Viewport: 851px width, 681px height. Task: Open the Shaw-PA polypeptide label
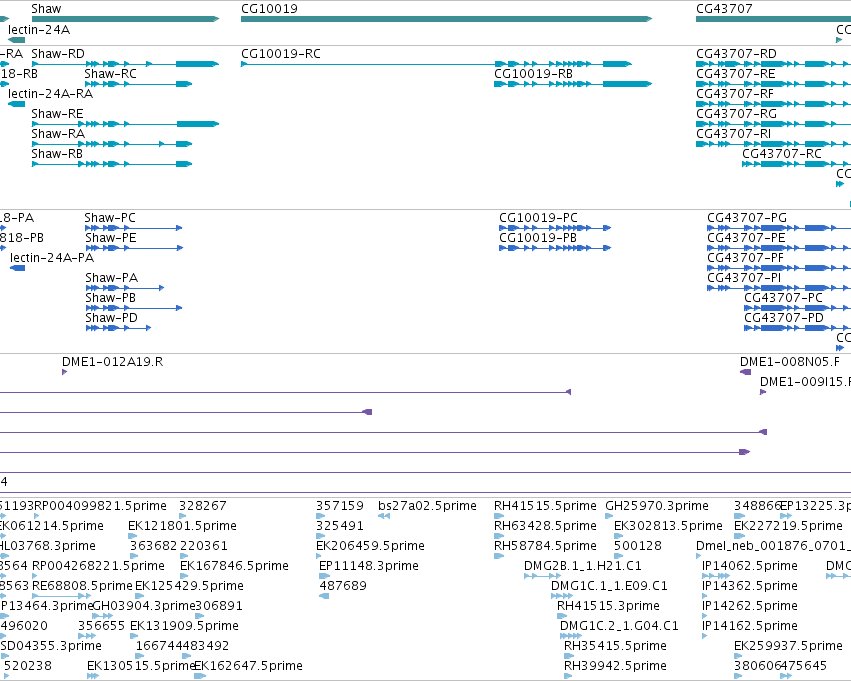[x=111, y=278]
